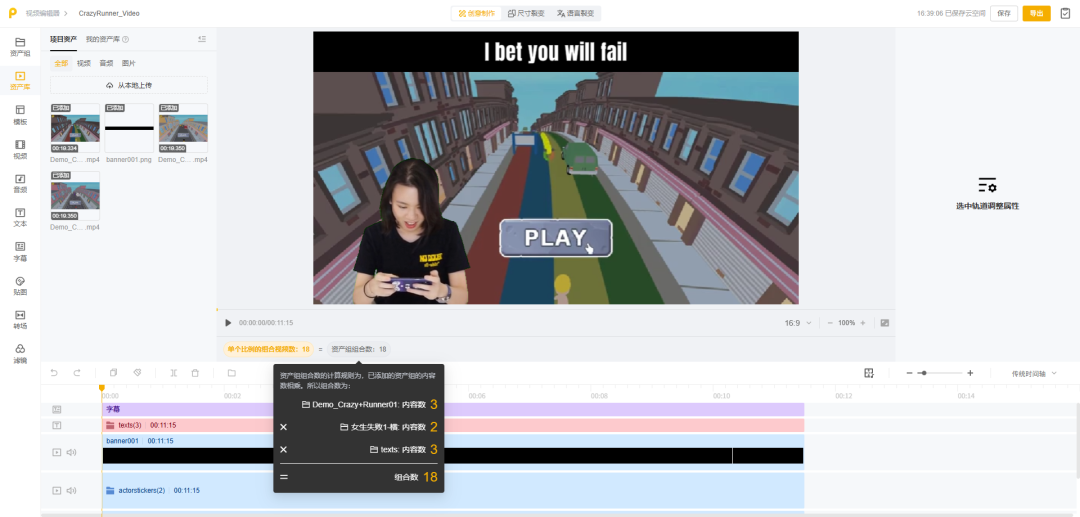Collapse the asset panel with the fold icon

[x=202, y=39]
